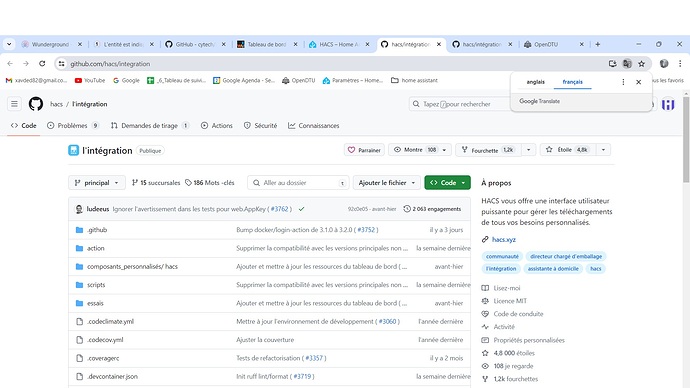
Task: Focus the Aller au dossier search field
Action: pos(298,183)
